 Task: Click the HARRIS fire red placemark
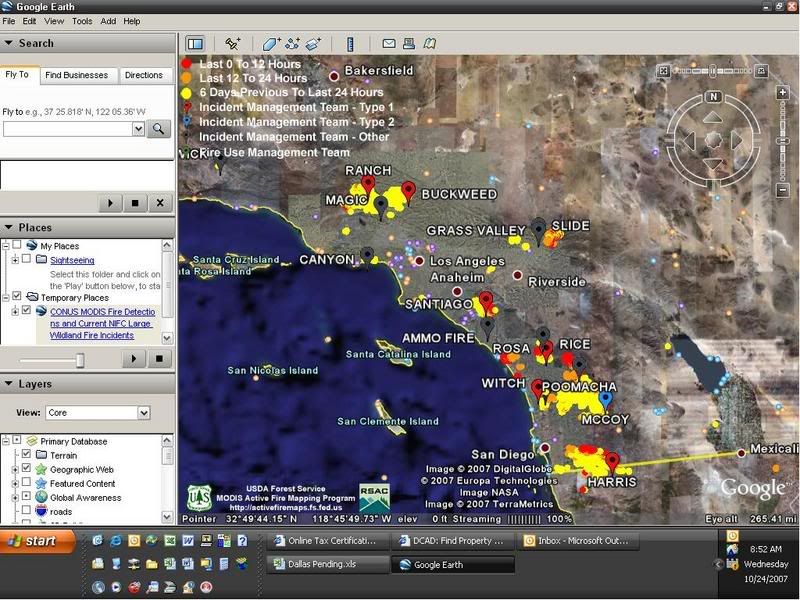click(612, 462)
